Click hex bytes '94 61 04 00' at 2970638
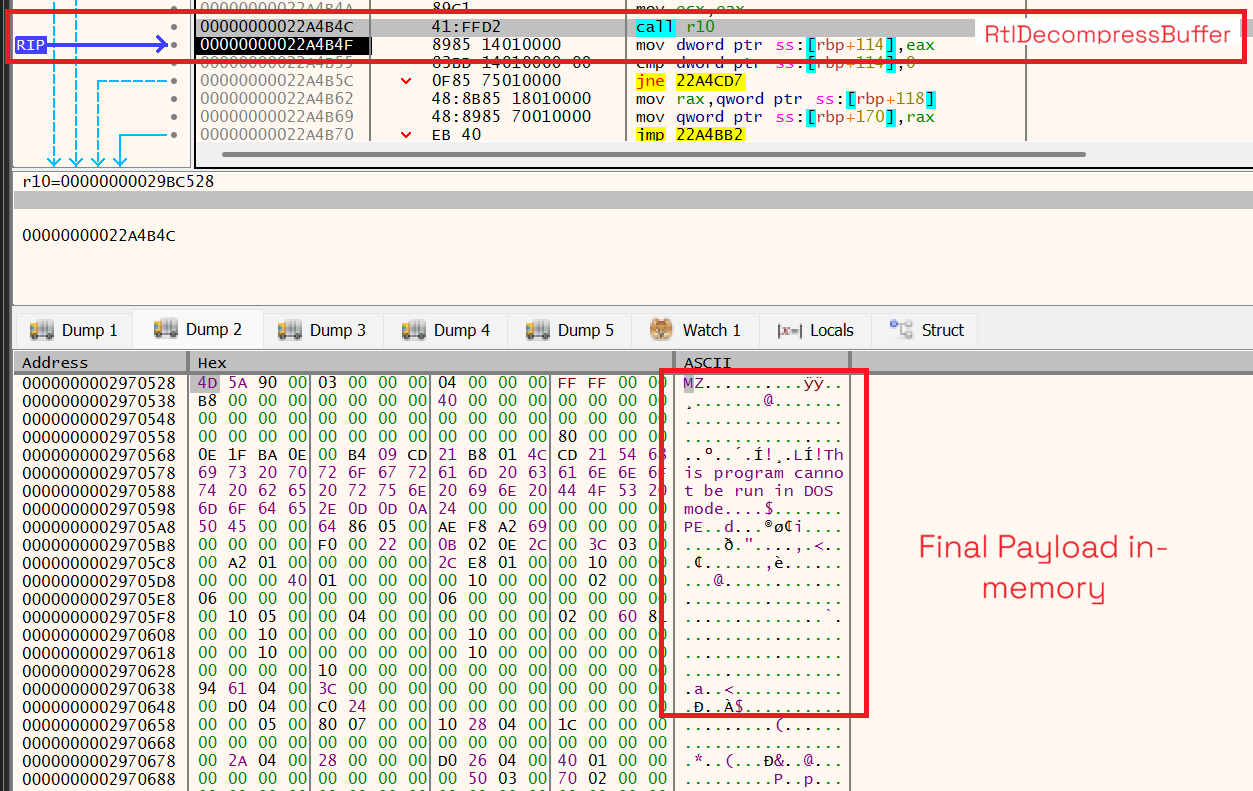1253x791 pixels. pos(252,689)
